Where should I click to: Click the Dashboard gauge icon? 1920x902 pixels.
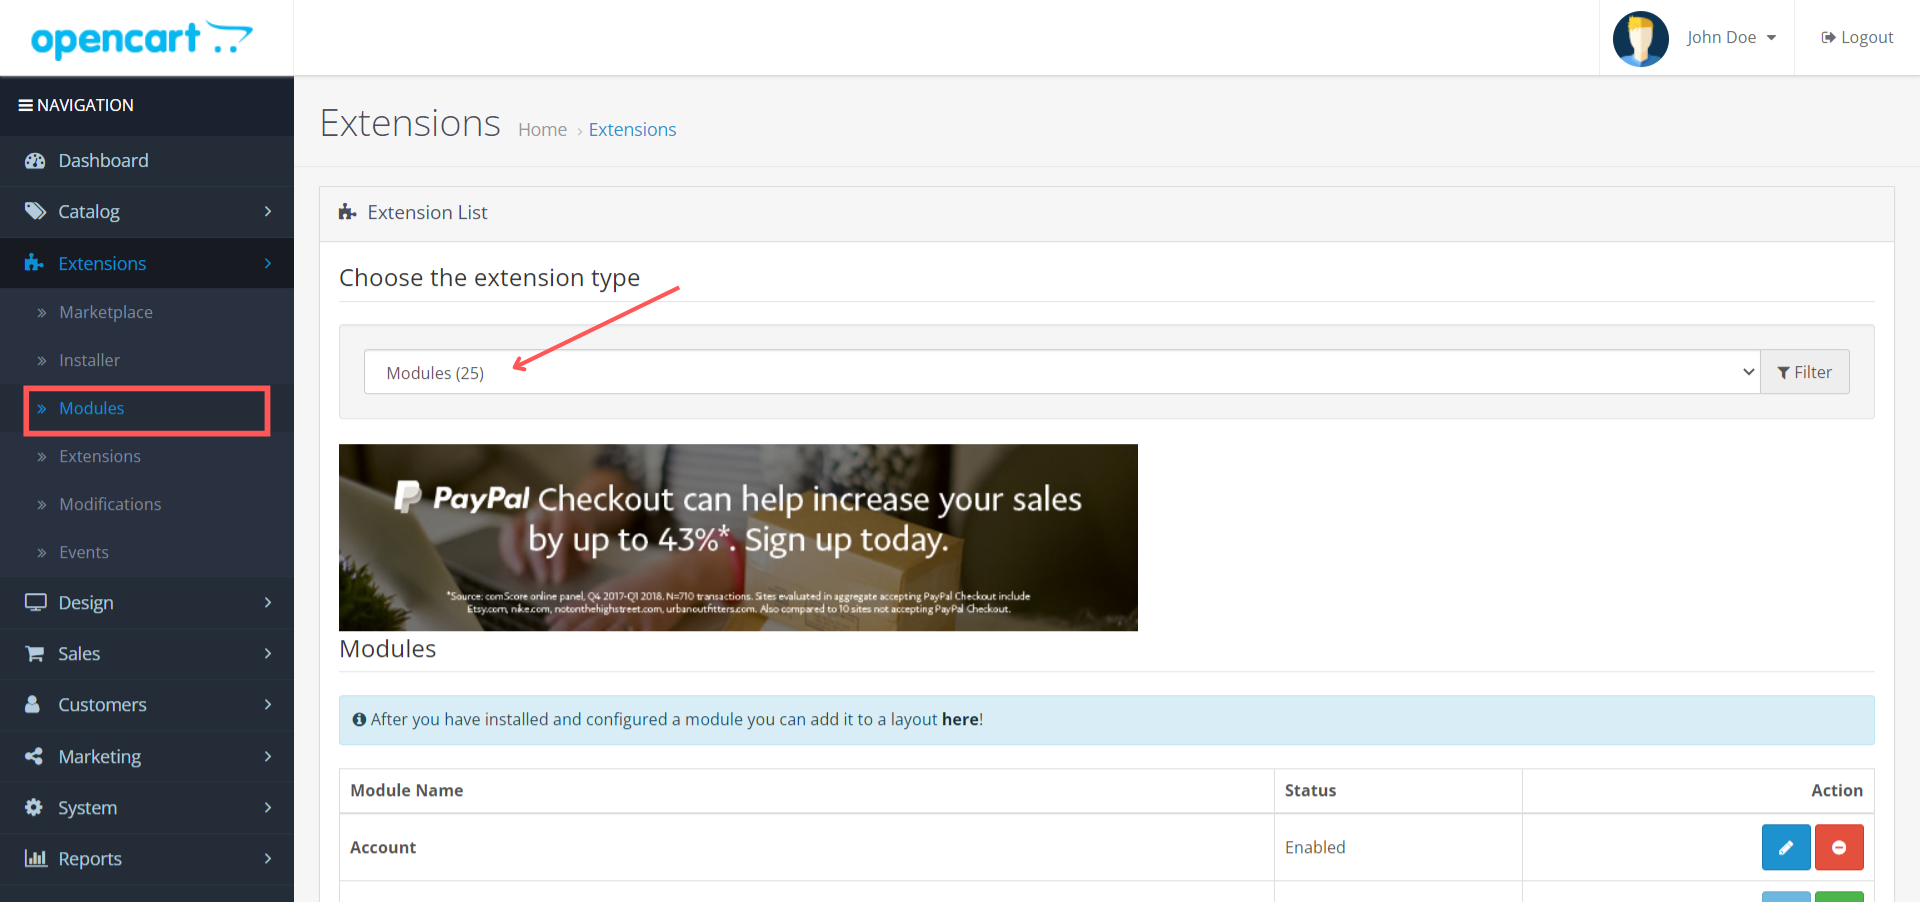tap(36, 160)
